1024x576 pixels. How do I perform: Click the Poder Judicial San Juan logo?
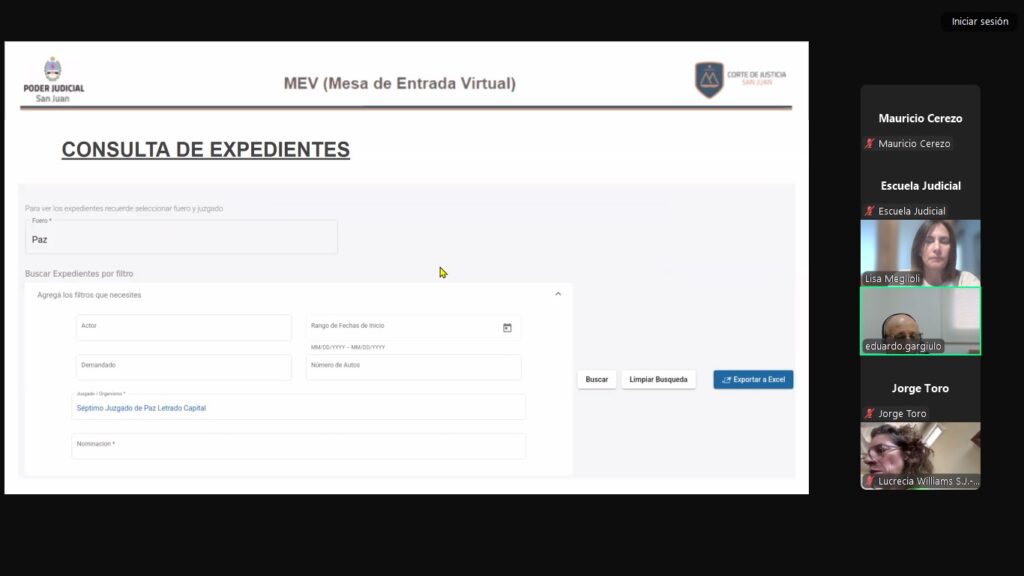pyautogui.click(x=53, y=80)
